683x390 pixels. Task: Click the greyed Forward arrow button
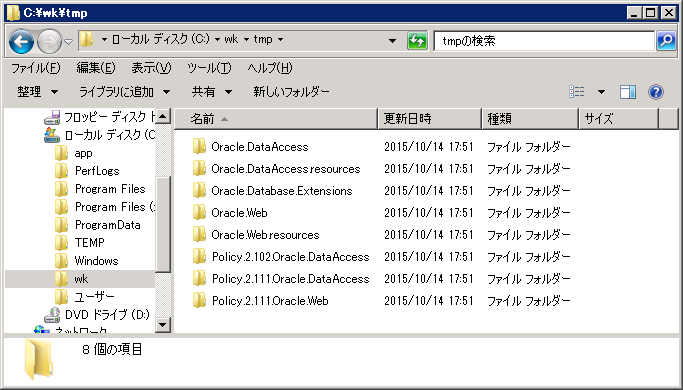point(49,41)
